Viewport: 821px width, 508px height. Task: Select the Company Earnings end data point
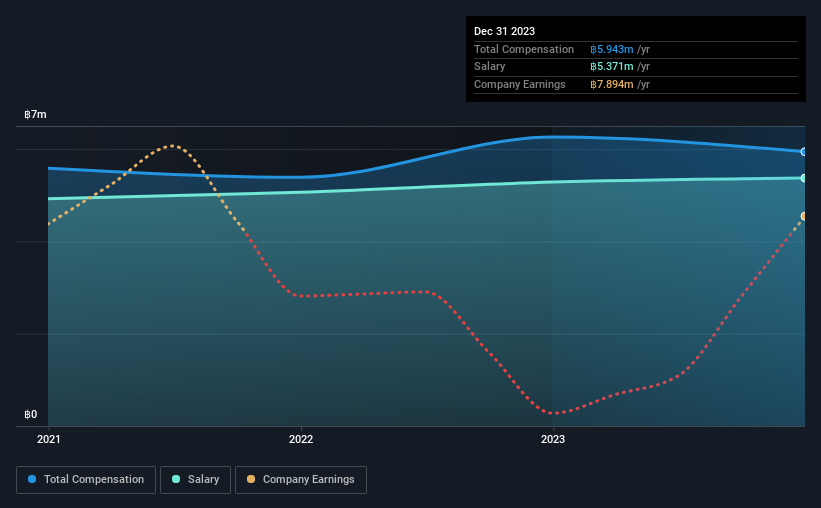pos(804,216)
